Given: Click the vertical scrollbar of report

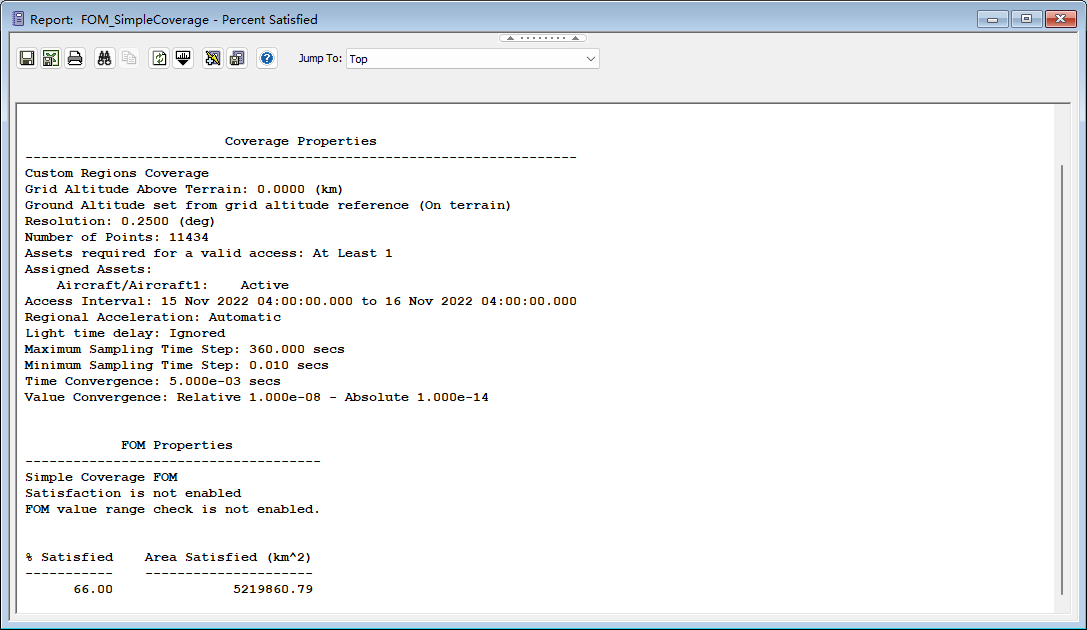Looking at the screenshot, I should [x=1062, y=380].
